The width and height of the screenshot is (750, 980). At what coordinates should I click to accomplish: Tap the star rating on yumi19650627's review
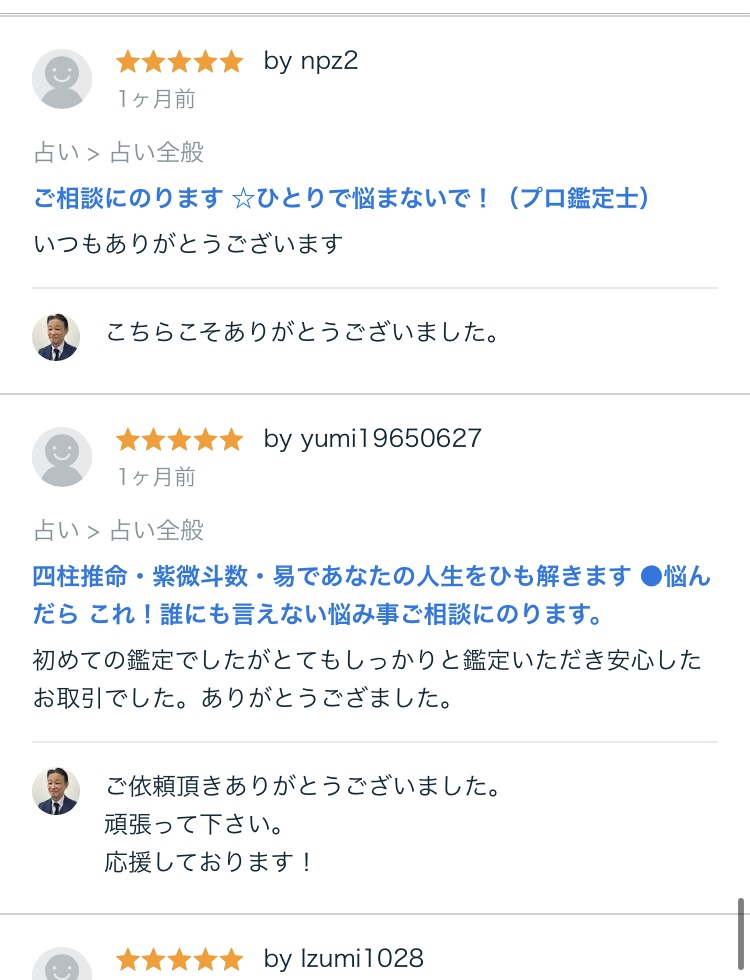(179, 439)
